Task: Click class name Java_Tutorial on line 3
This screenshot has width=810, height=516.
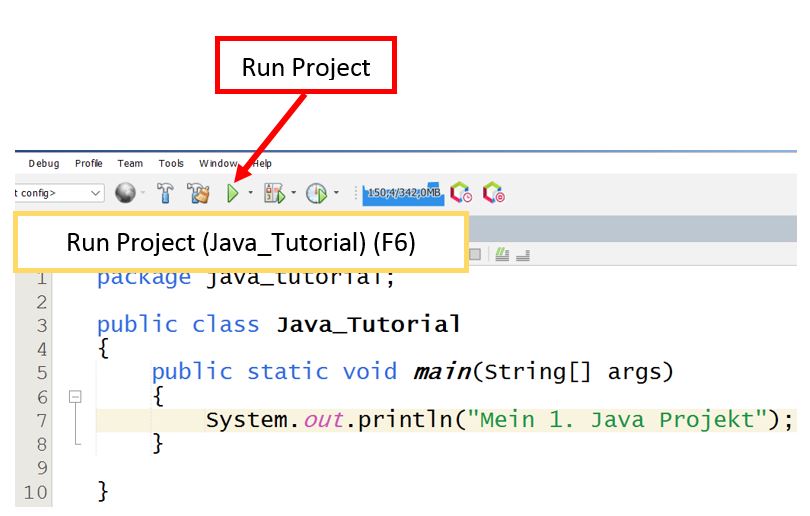Action: (x=368, y=325)
